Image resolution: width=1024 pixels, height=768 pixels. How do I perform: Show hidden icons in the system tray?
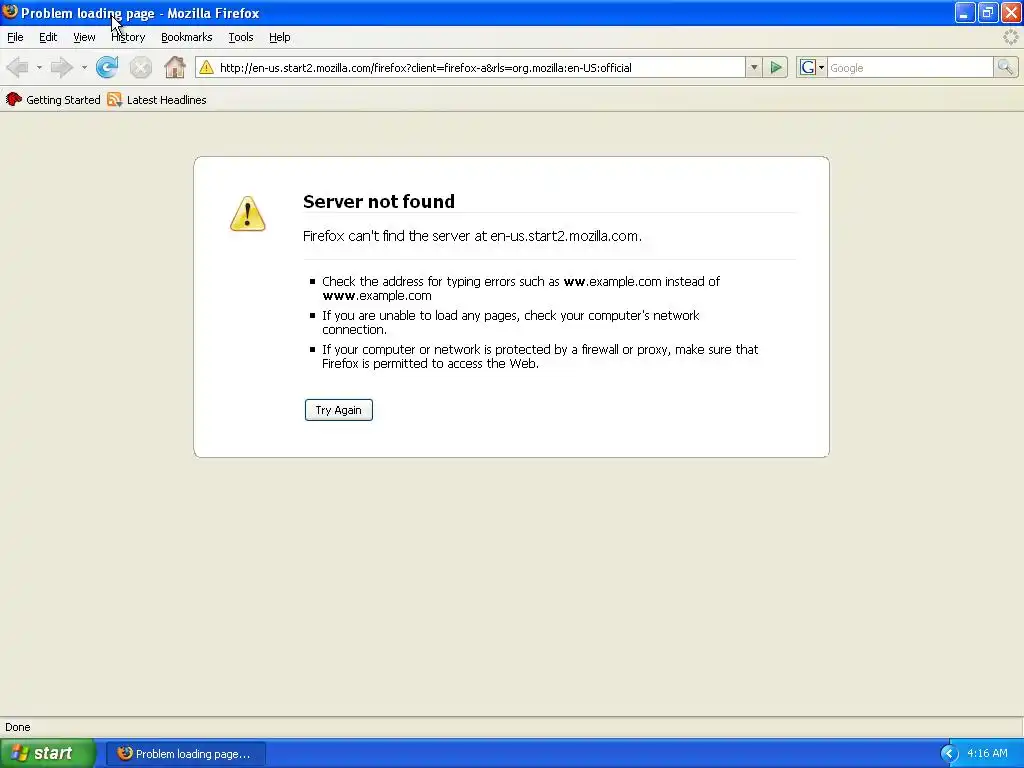(x=949, y=753)
